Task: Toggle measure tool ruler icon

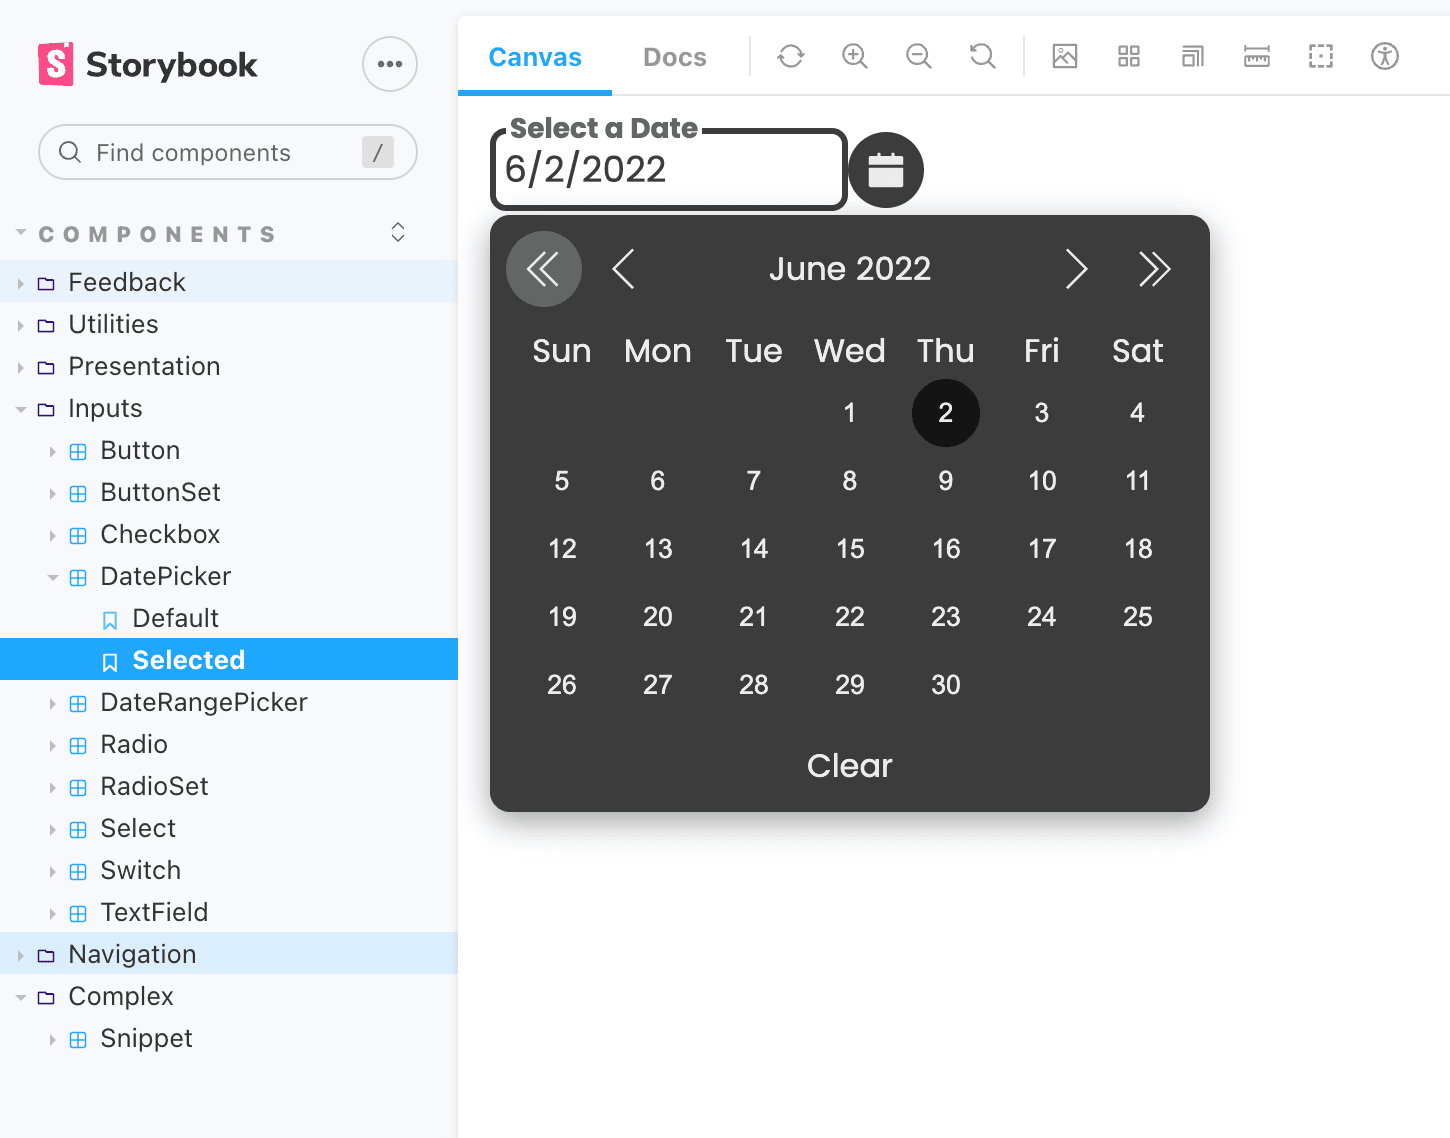Action: [x=1256, y=56]
